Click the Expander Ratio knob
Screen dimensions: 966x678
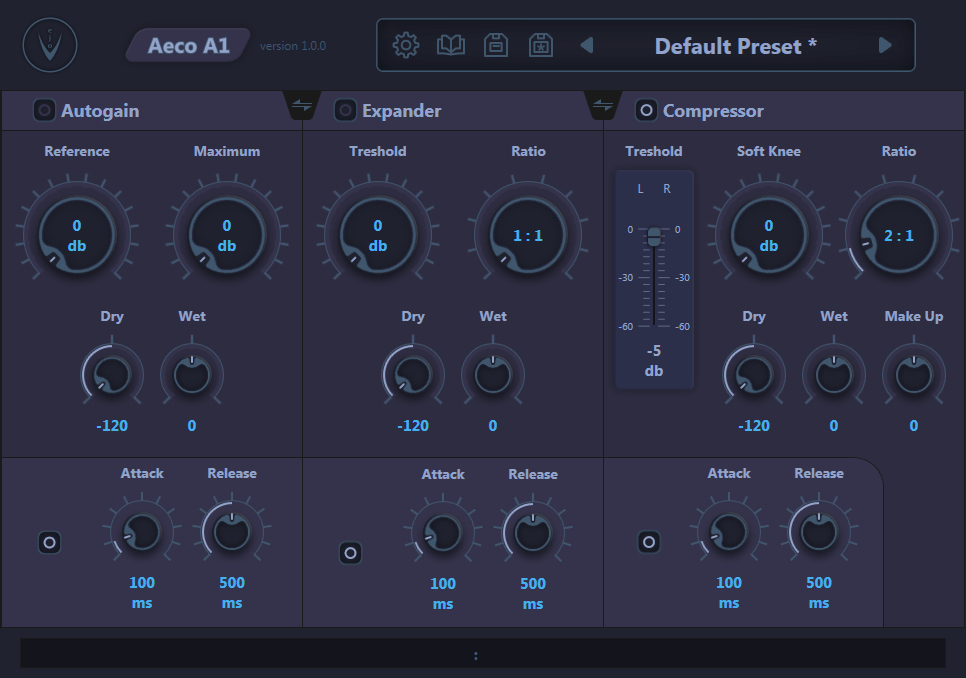coord(528,232)
